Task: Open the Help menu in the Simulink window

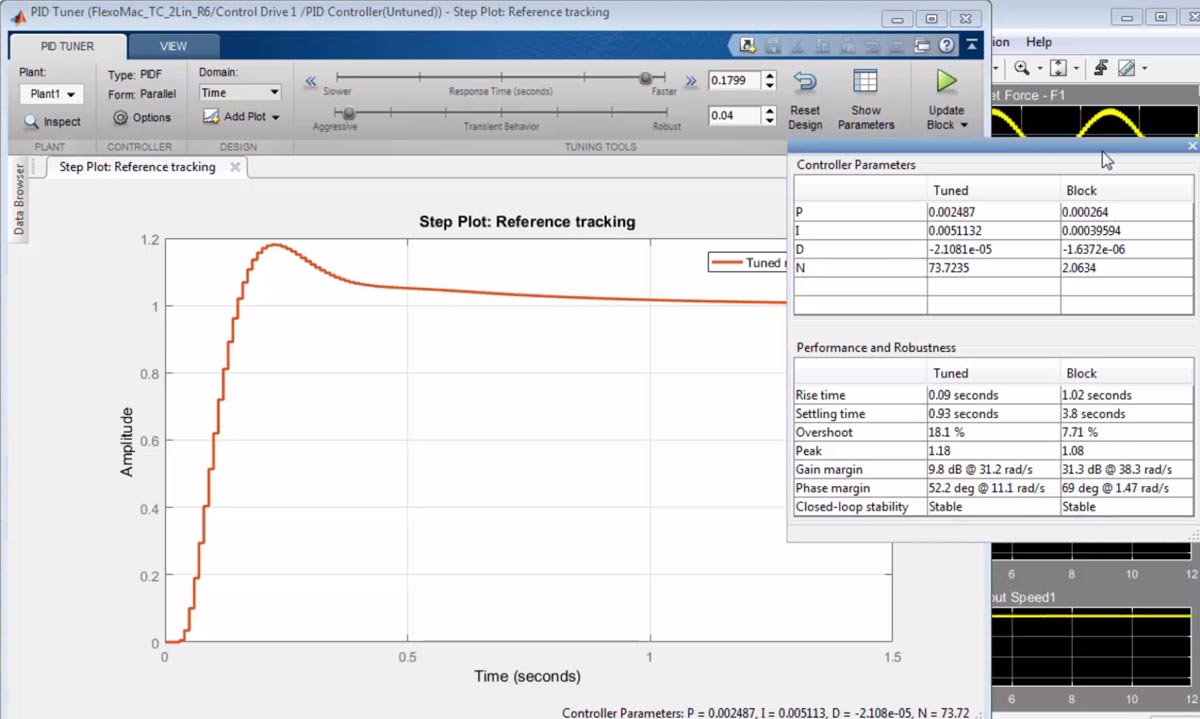Action: click(x=1039, y=42)
